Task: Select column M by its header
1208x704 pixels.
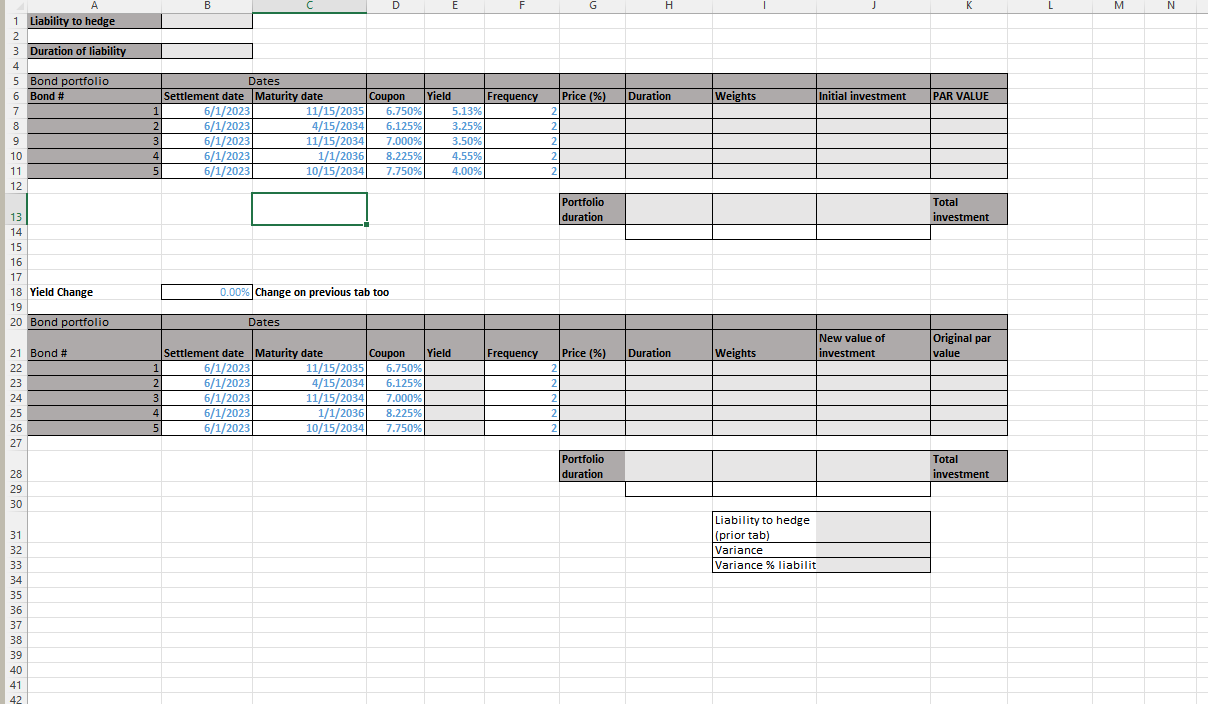Action: (x=1118, y=5)
